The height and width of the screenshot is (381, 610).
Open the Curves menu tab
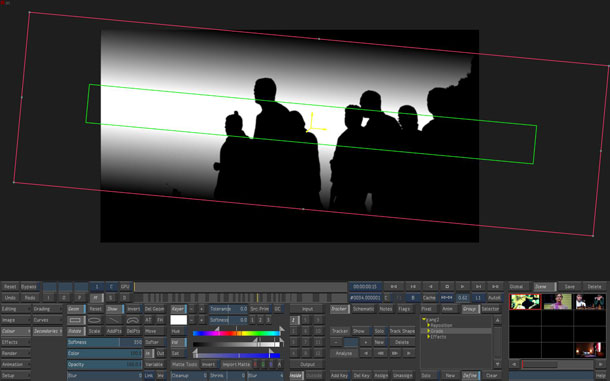[x=47, y=320]
